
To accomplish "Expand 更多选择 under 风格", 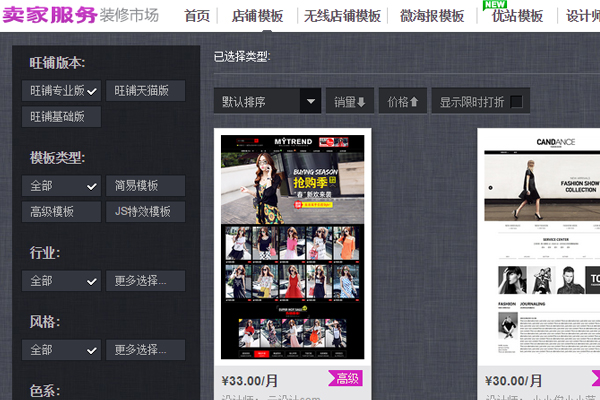I will pyautogui.click(x=145, y=350).
